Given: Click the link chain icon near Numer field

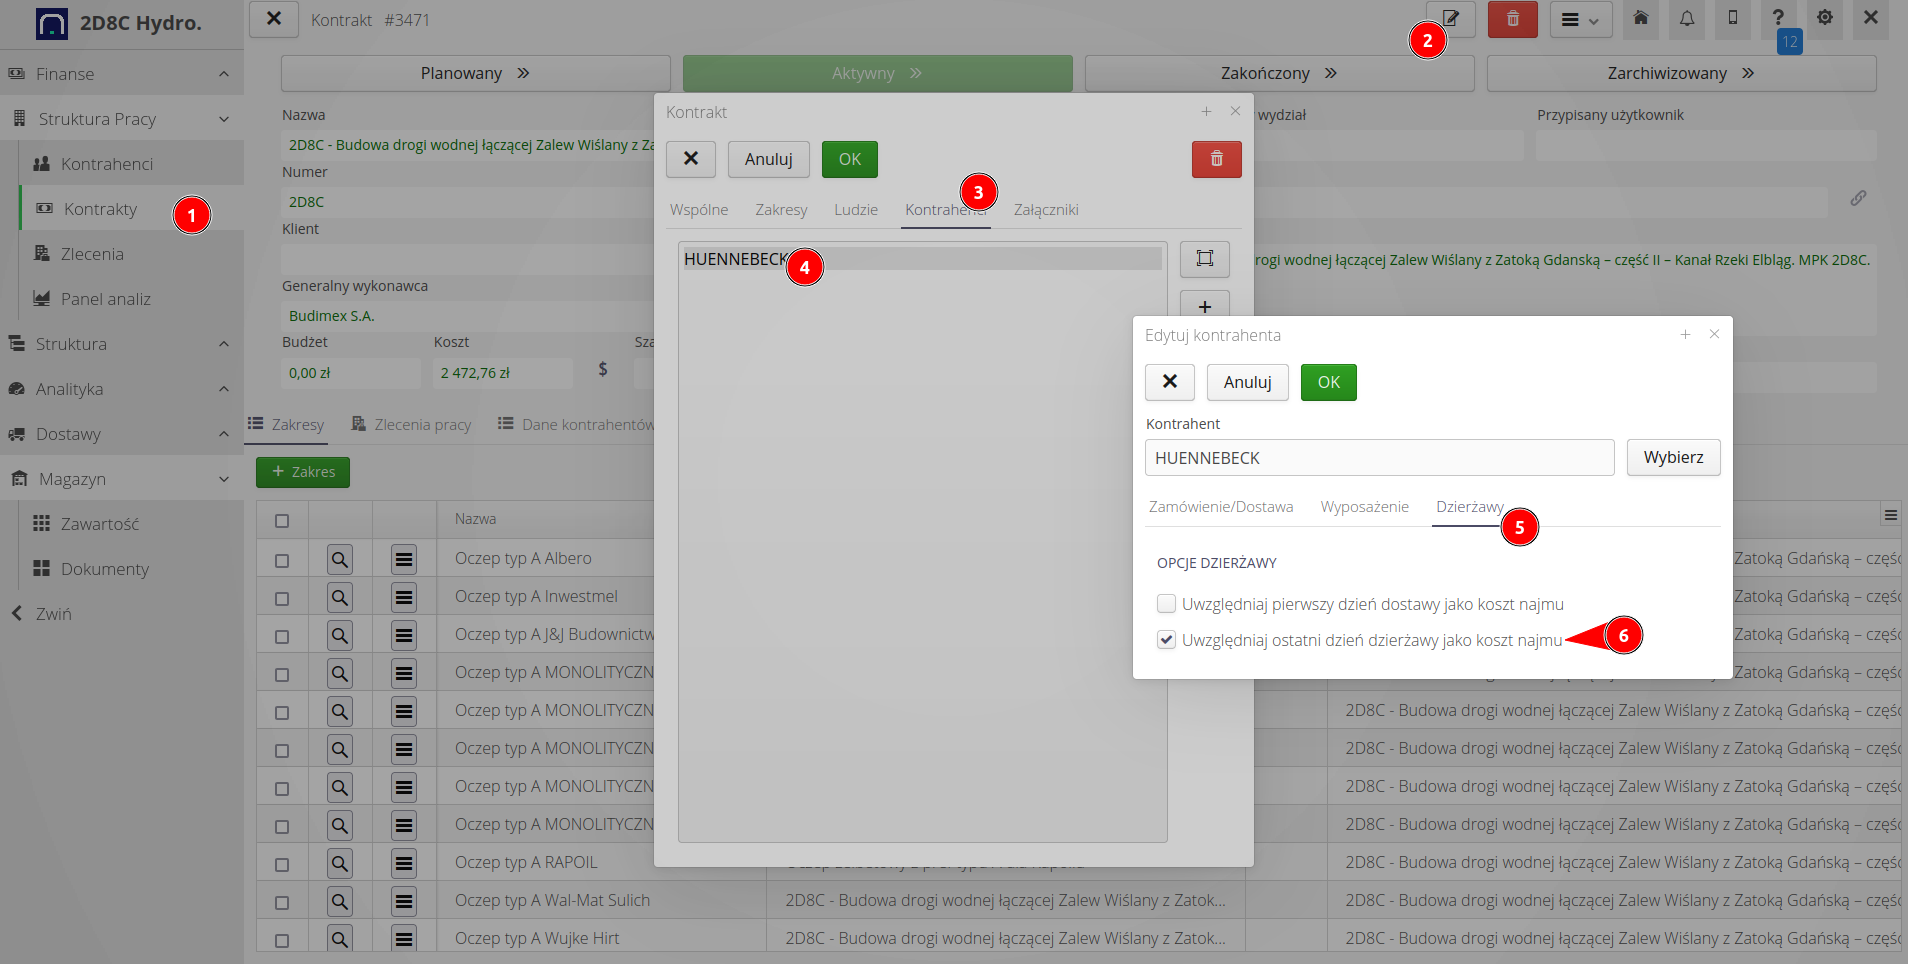Looking at the screenshot, I should tap(1858, 198).
